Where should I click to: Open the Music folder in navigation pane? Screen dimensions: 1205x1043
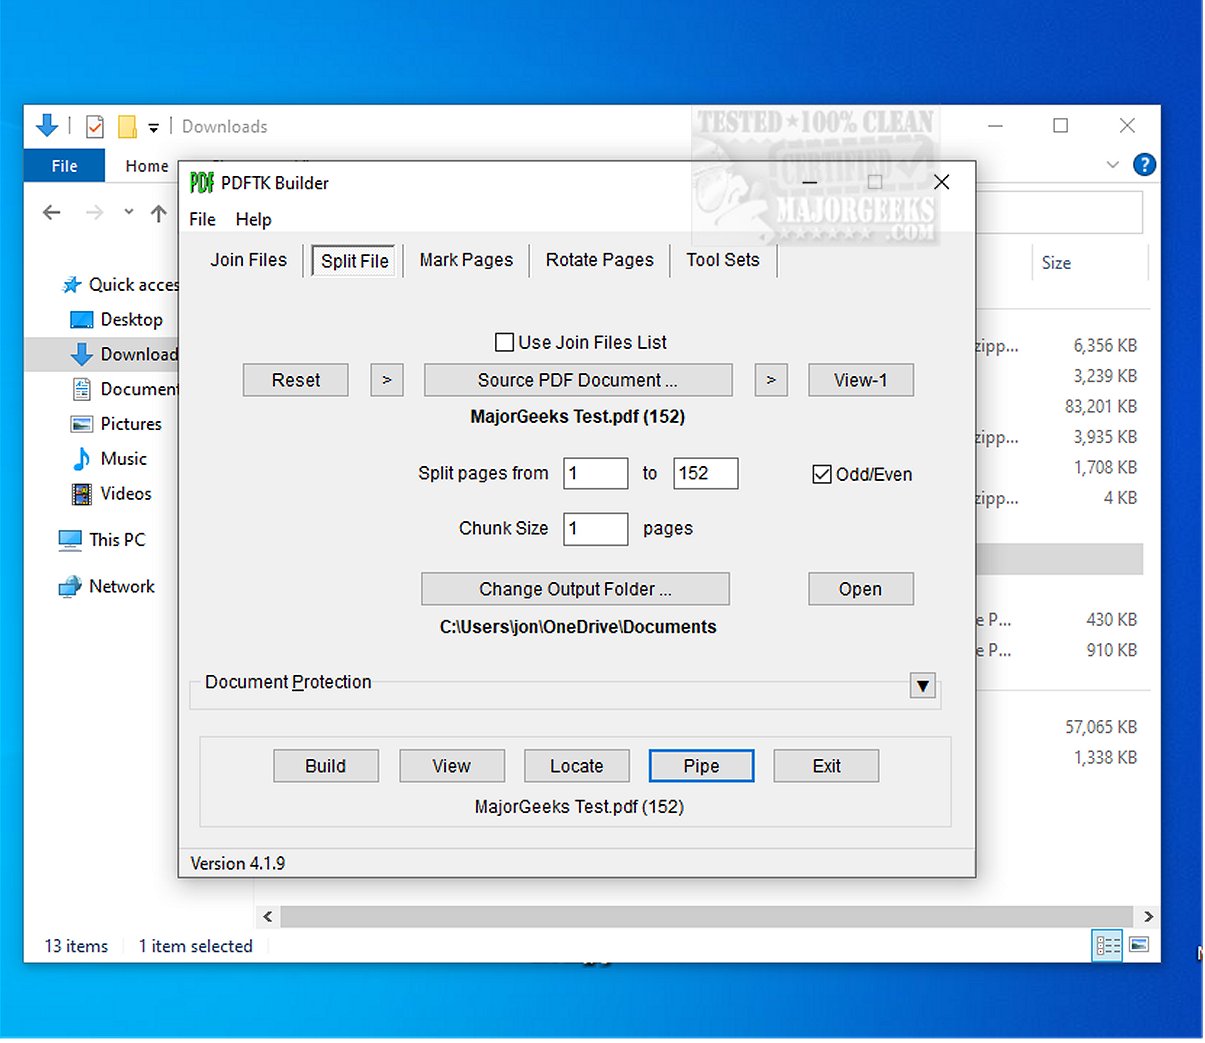pos(123,459)
